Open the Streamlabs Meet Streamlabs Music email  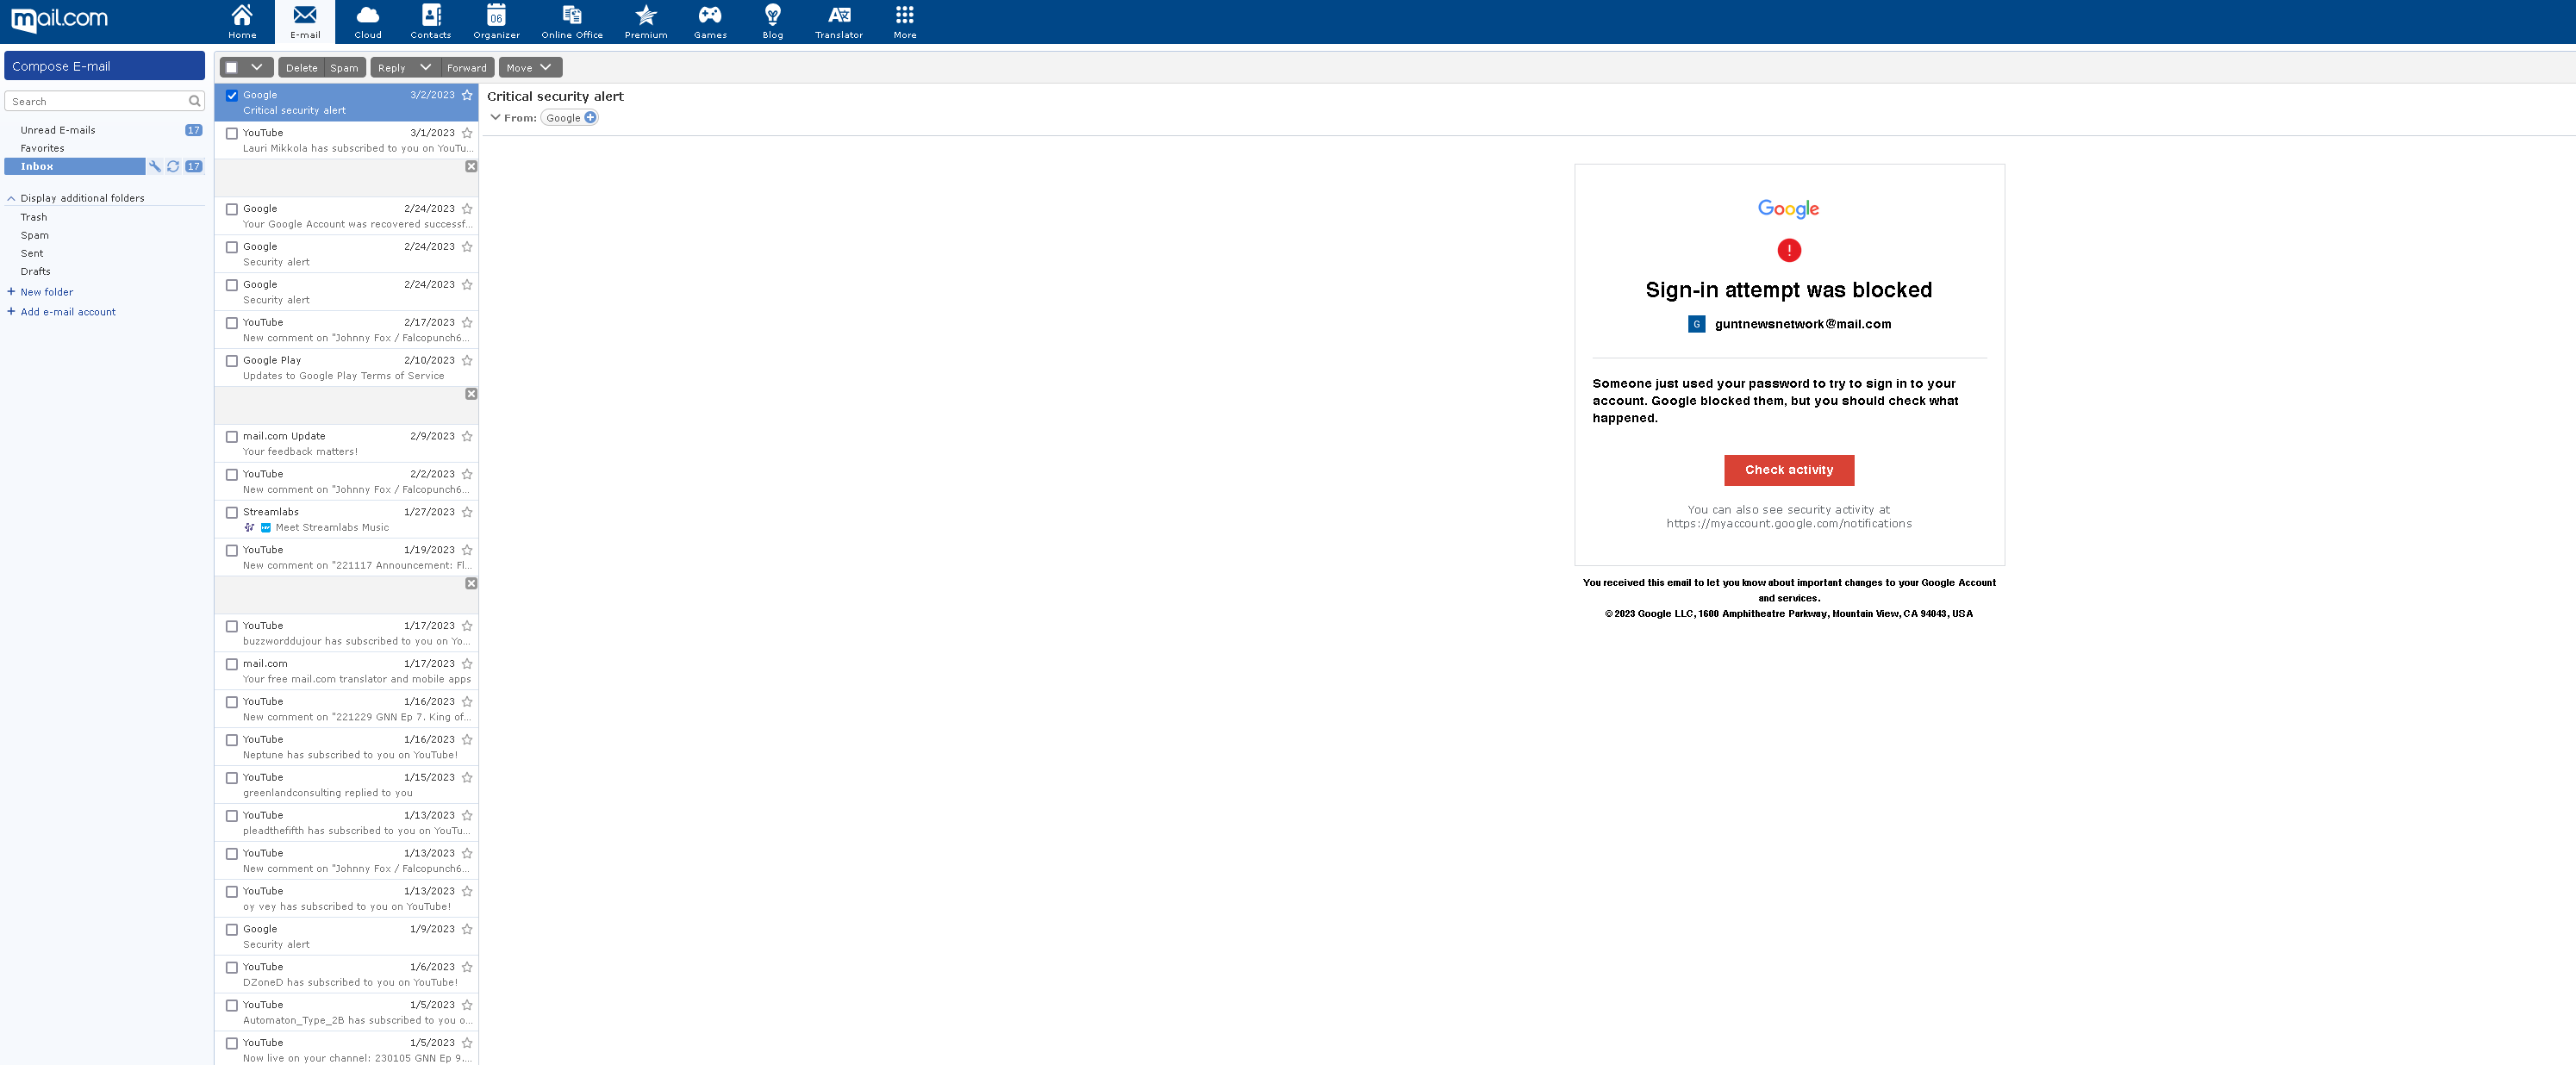(346, 519)
